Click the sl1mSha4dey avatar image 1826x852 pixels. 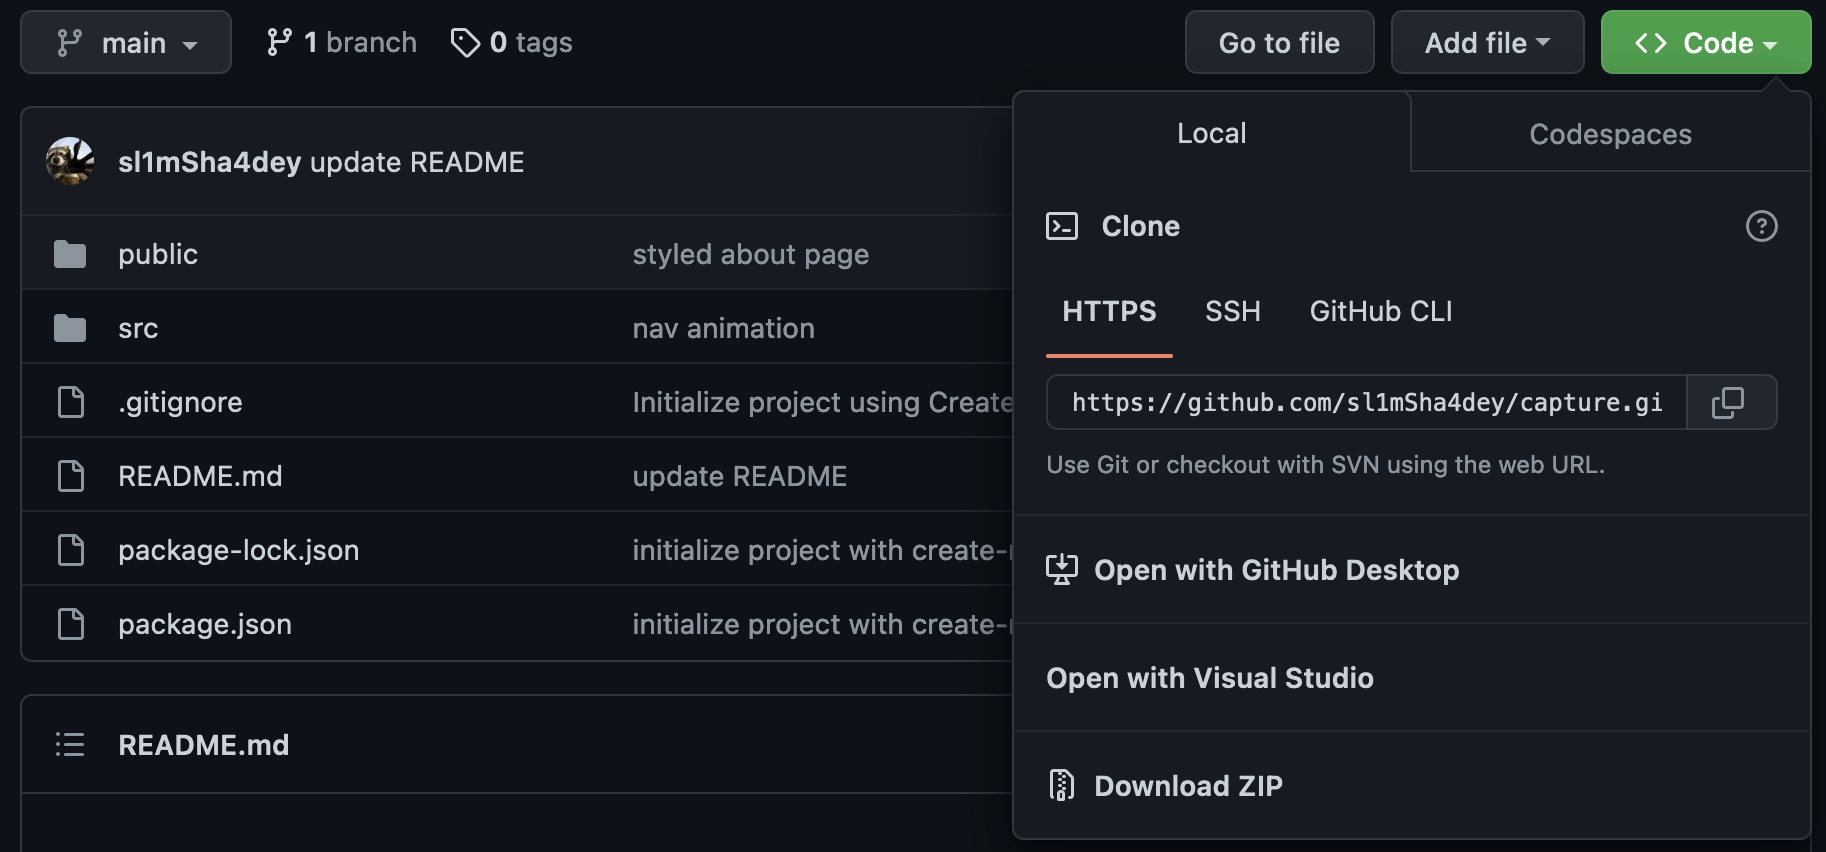tap(70, 161)
